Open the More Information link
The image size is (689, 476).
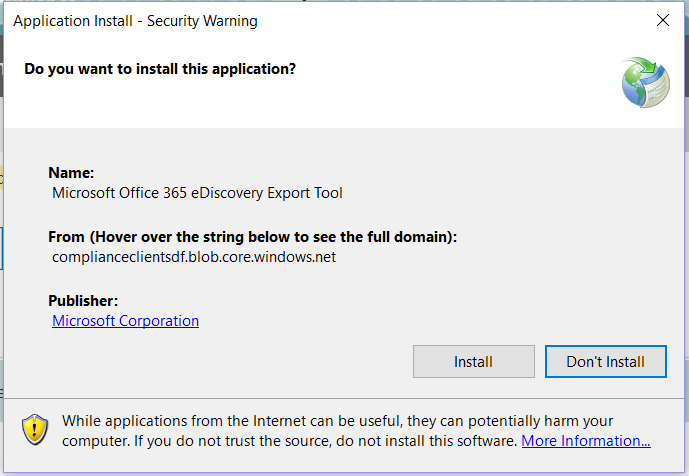(586, 440)
